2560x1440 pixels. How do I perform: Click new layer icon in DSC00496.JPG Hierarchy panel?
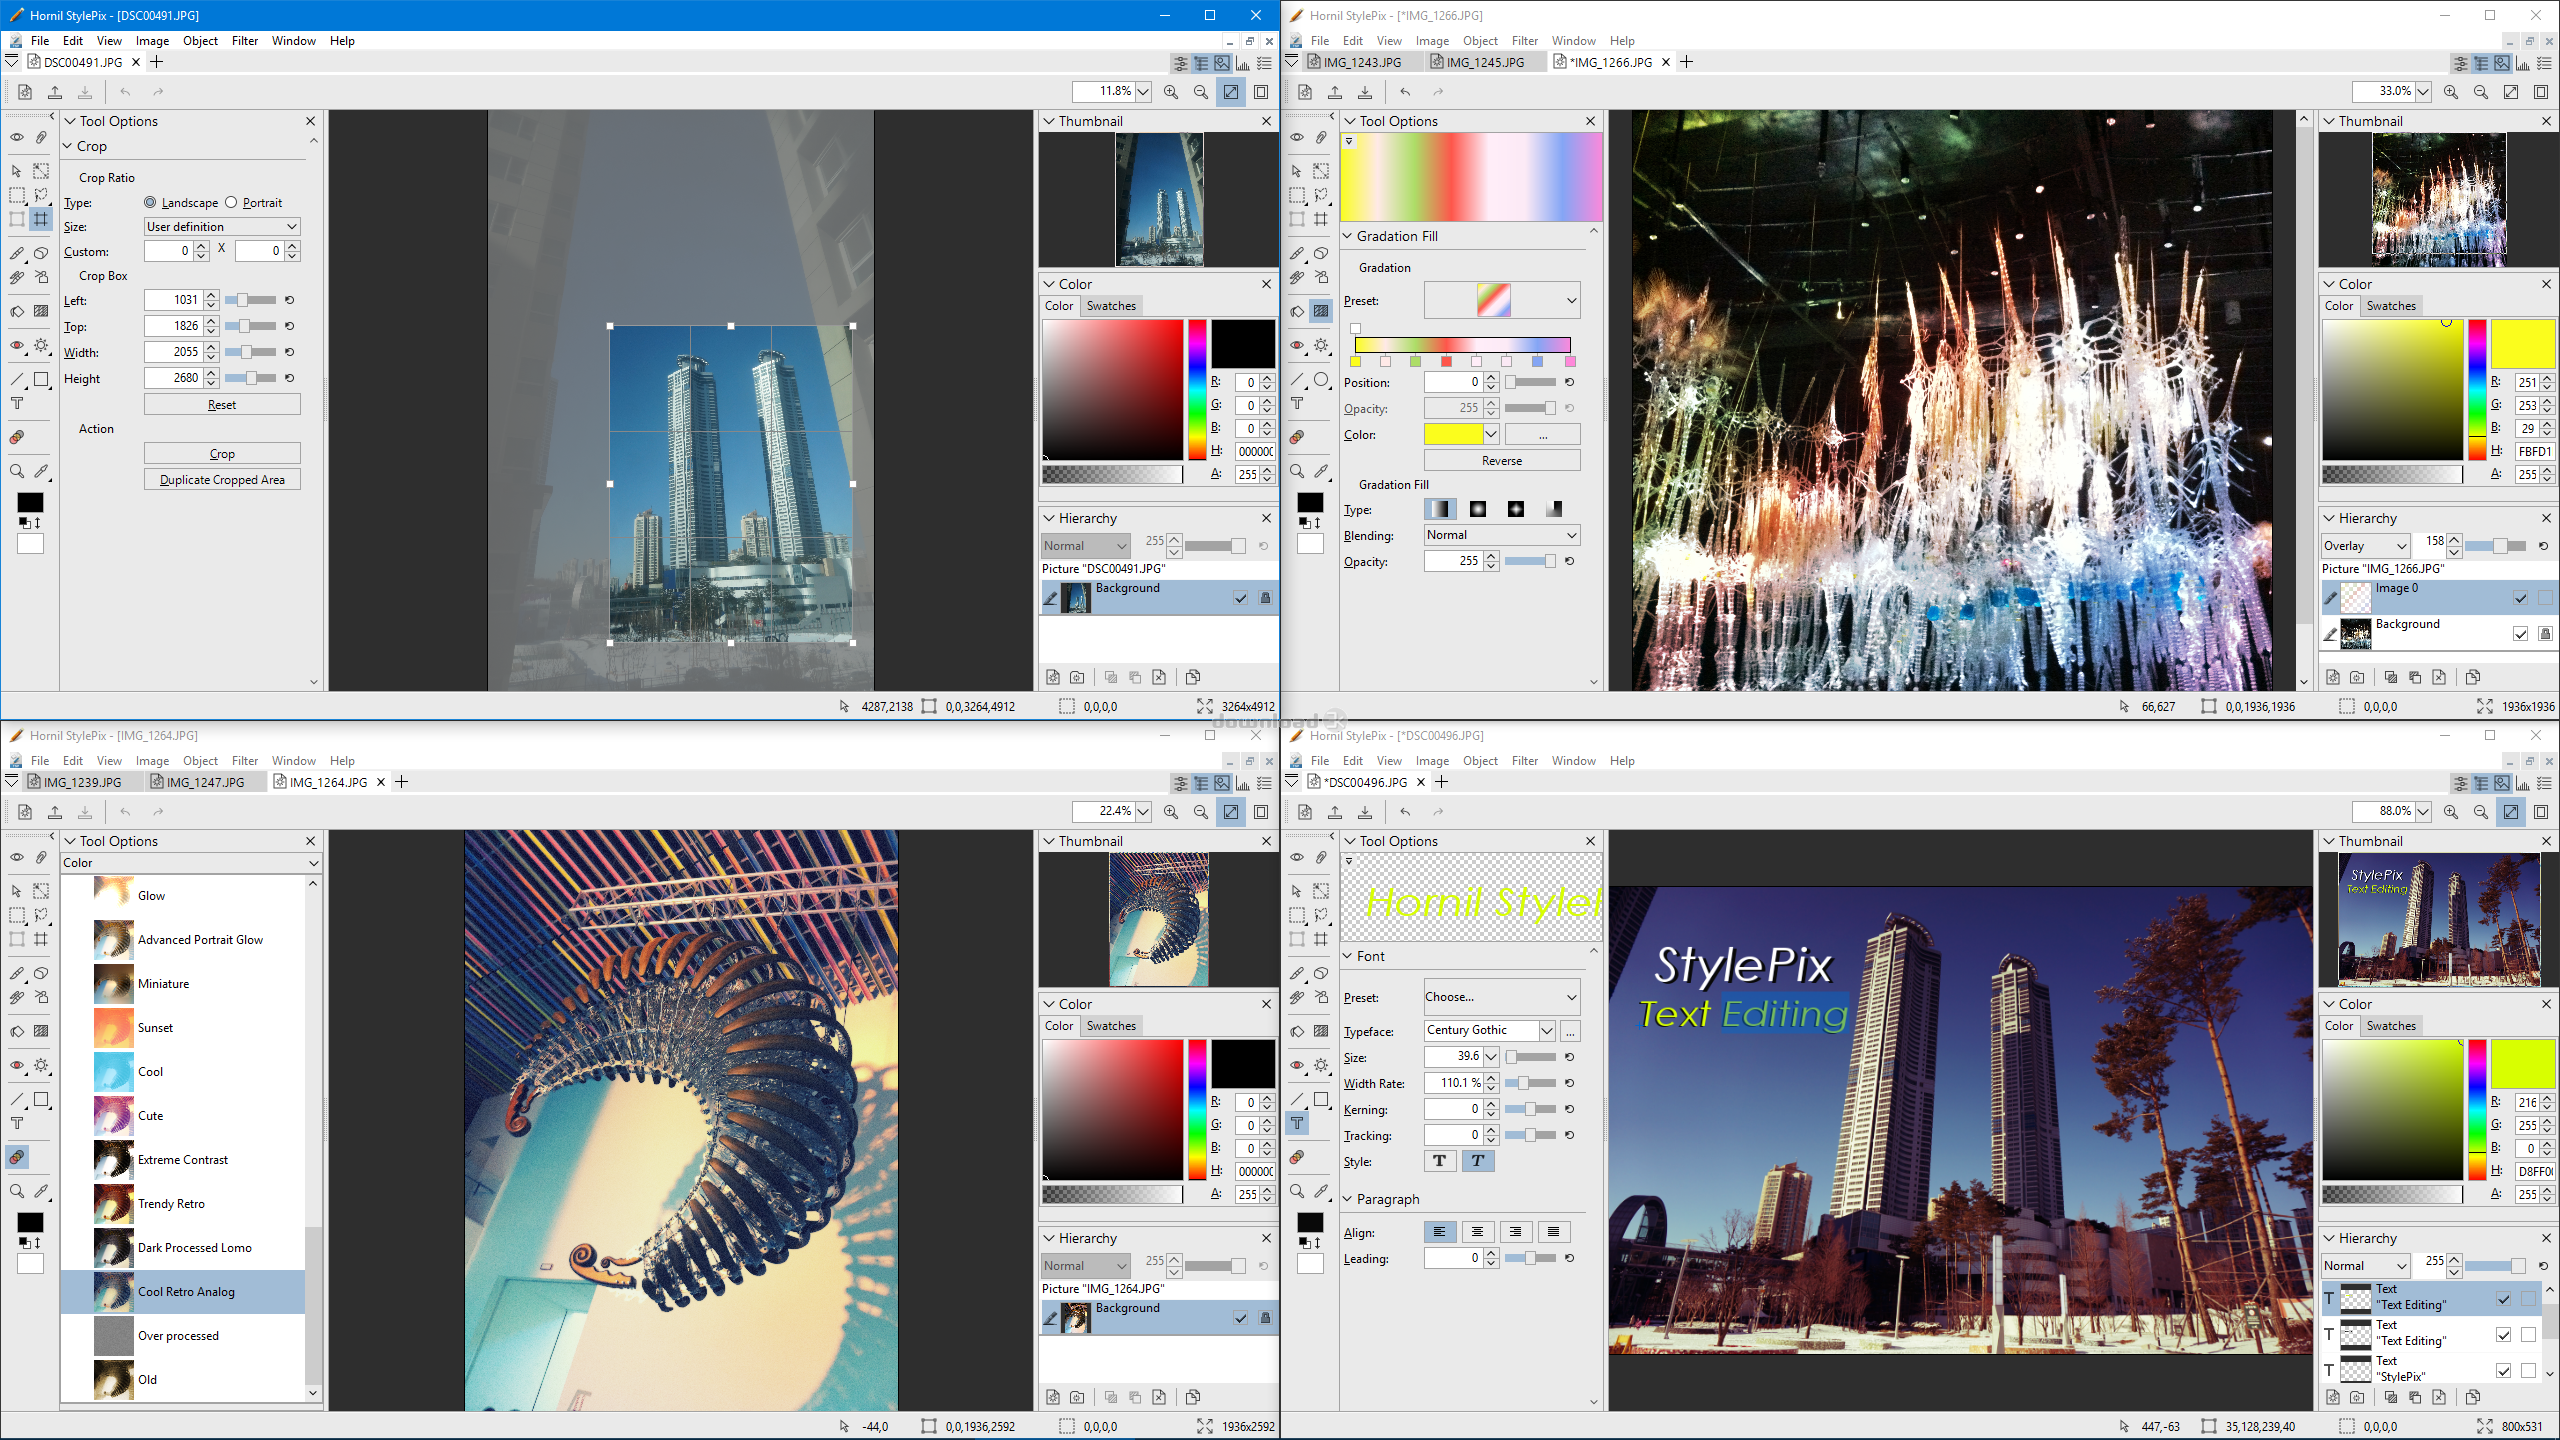click(2333, 1397)
